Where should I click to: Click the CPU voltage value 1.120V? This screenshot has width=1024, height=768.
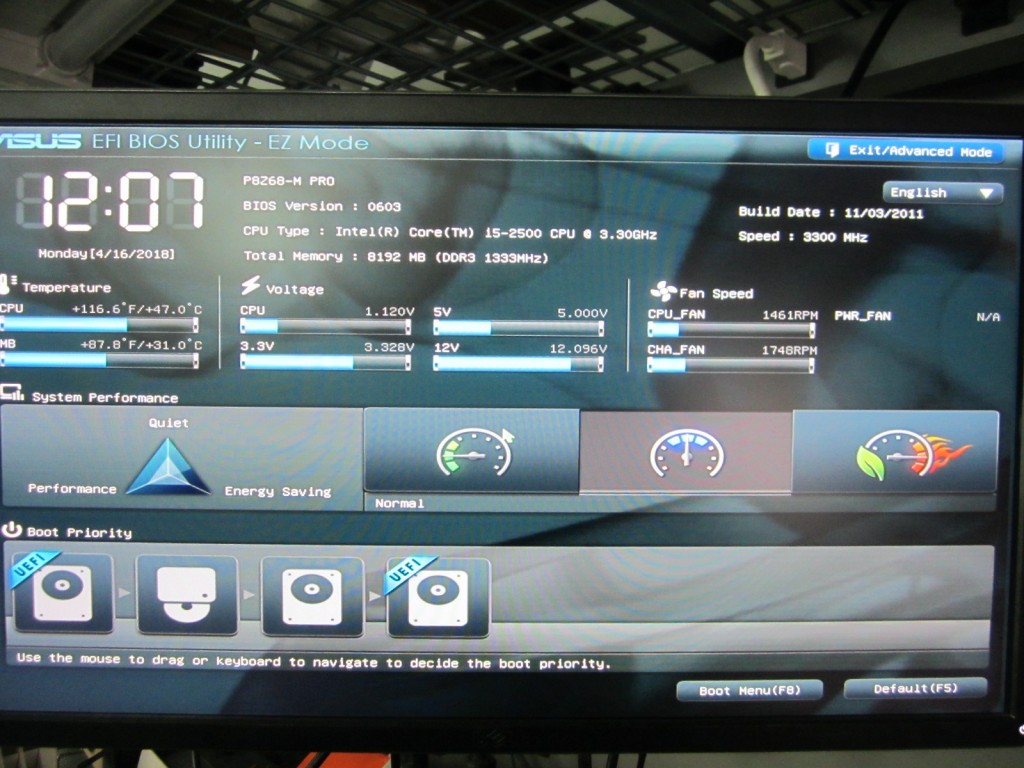tap(389, 312)
